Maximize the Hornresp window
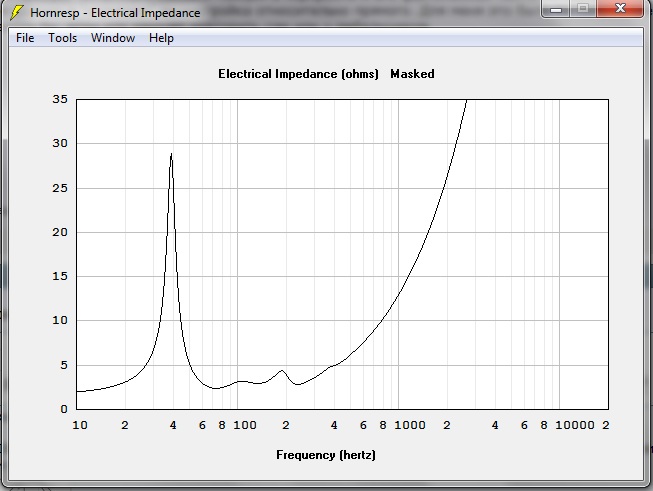 pyautogui.click(x=583, y=9)
